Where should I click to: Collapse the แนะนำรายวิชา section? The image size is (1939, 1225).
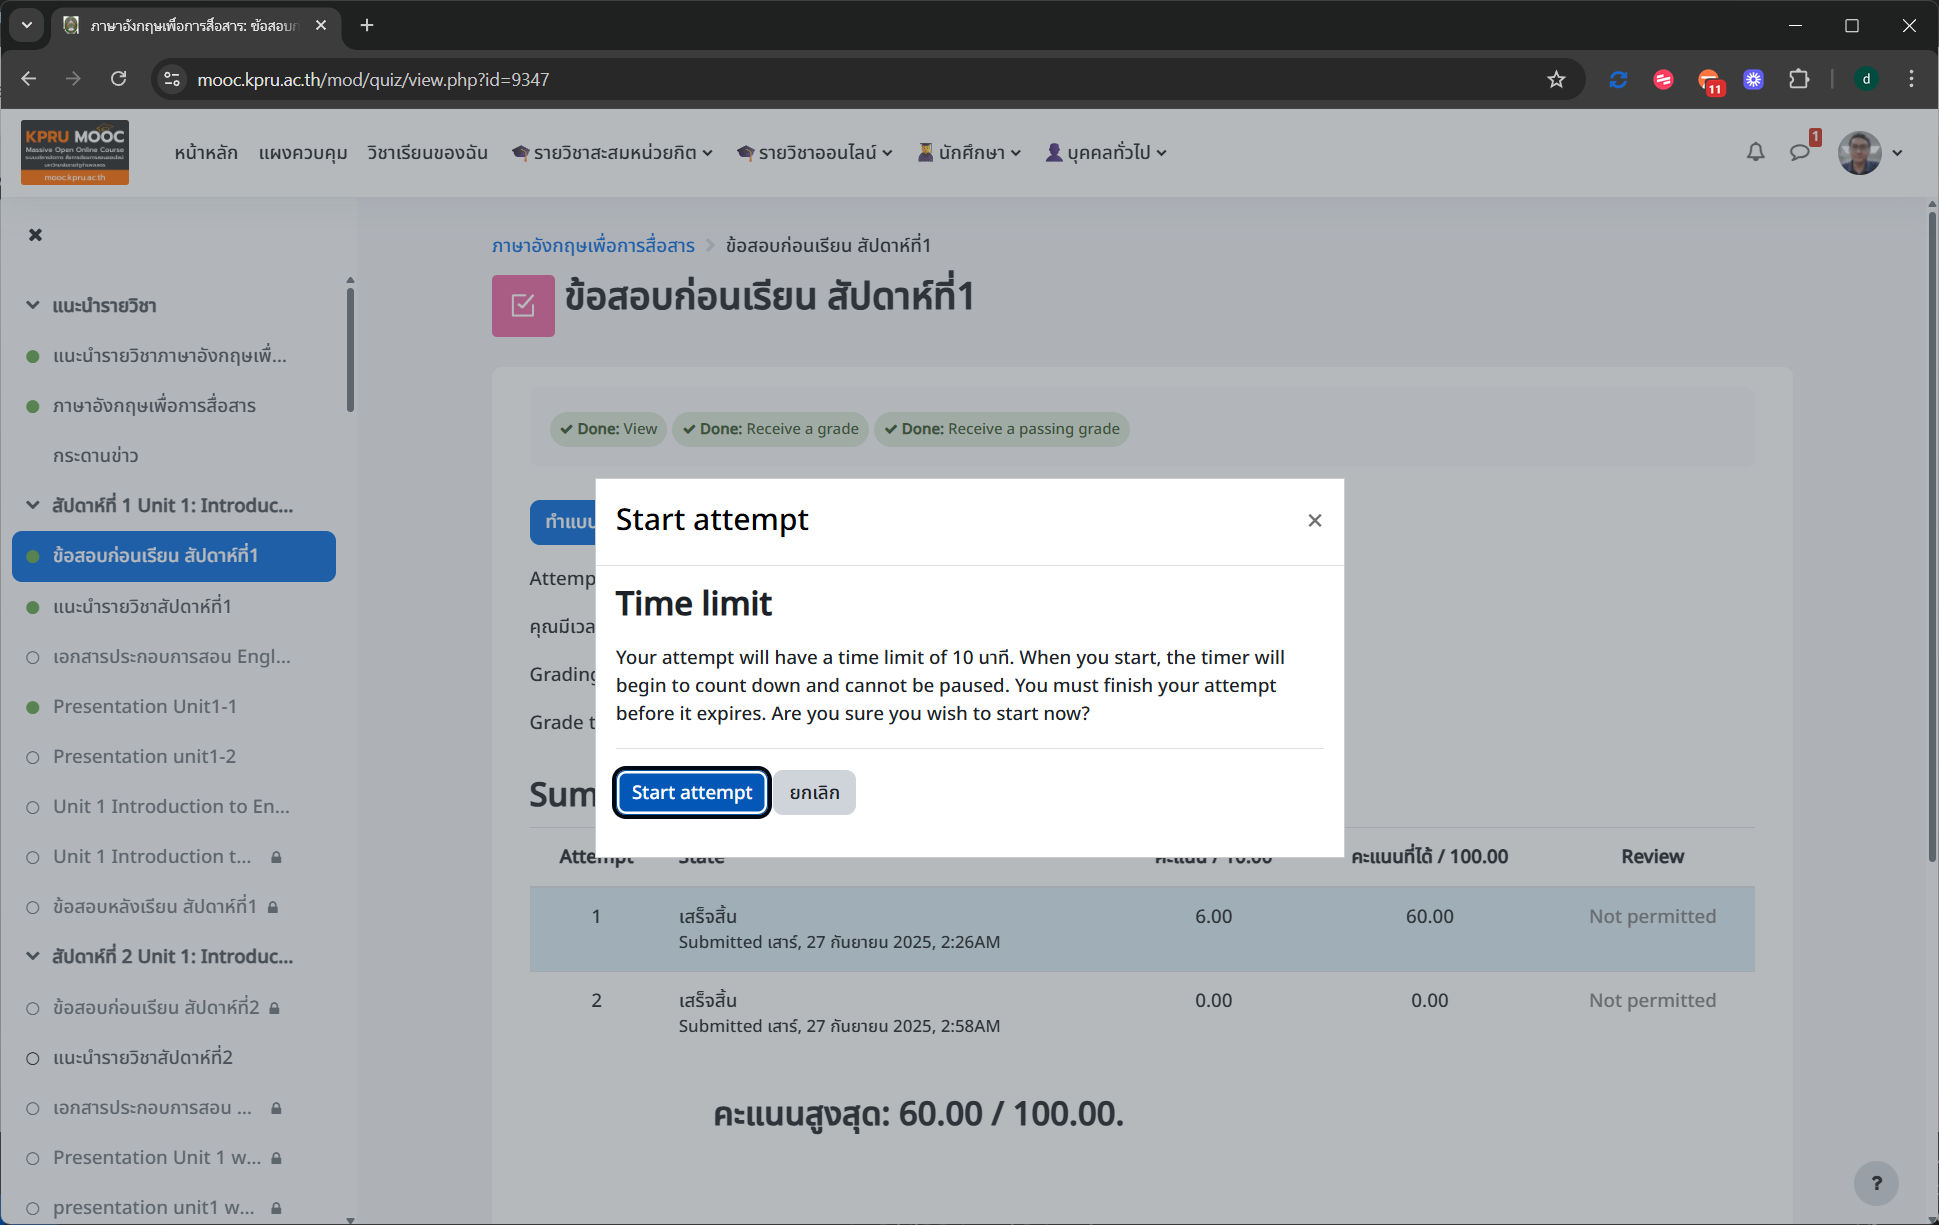point(33,305)
